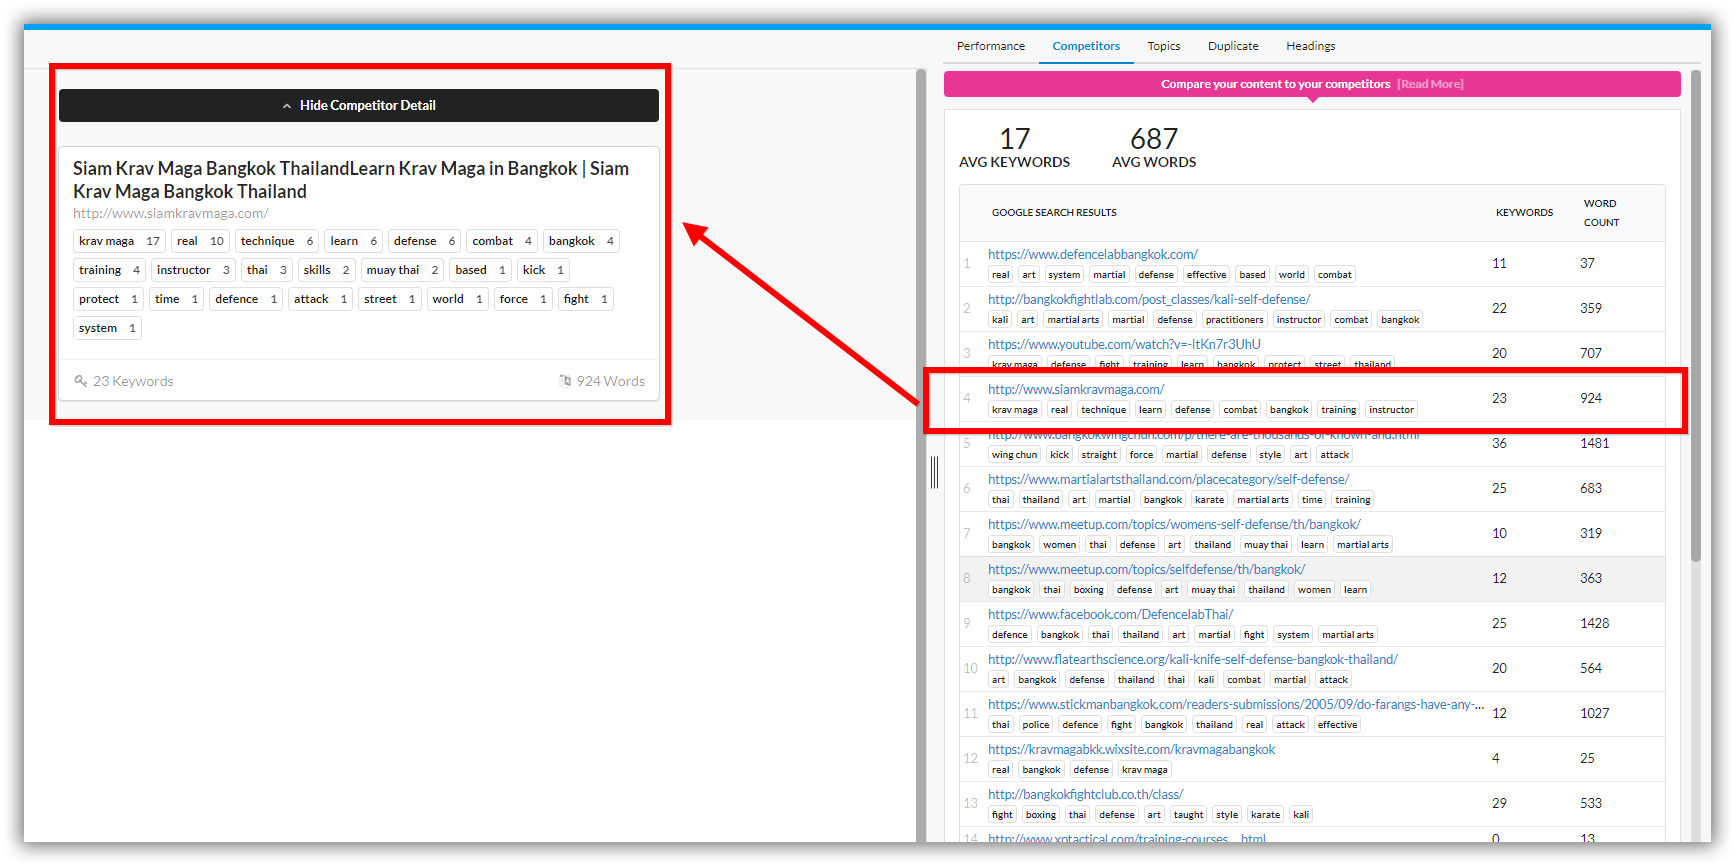Click the chevron icon on Hide Competitor Detail
Image resolution: width=1735 pixels, height=866 pixels.
287,106
